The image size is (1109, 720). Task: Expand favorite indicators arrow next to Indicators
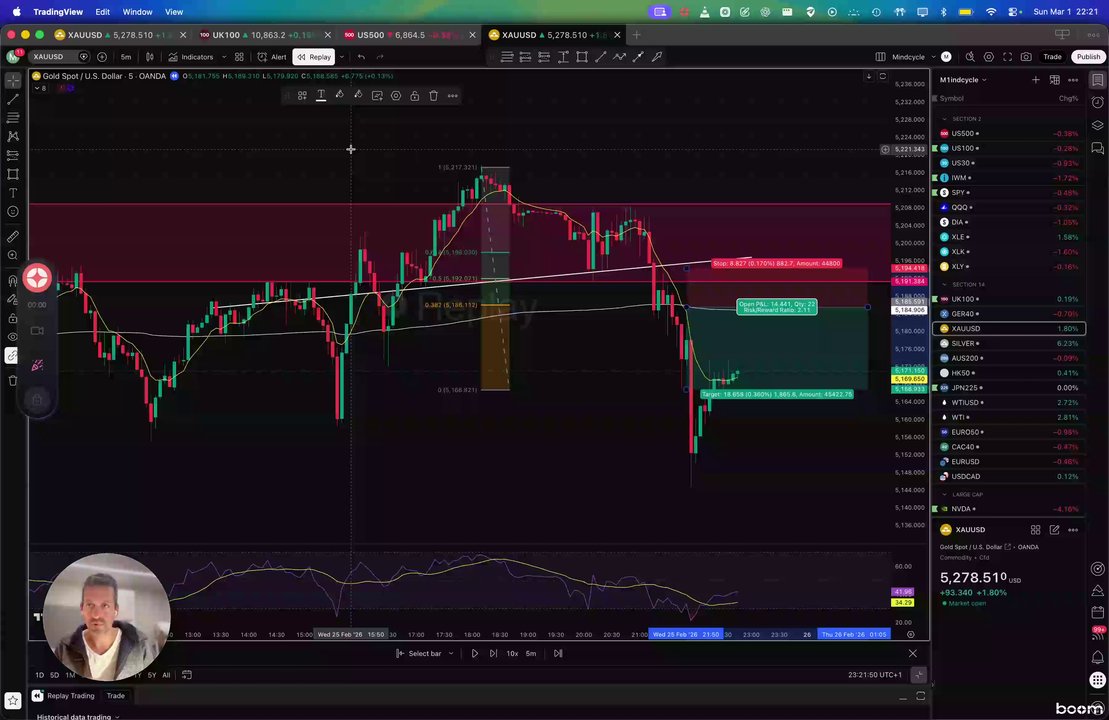click(x=224, y=57)
